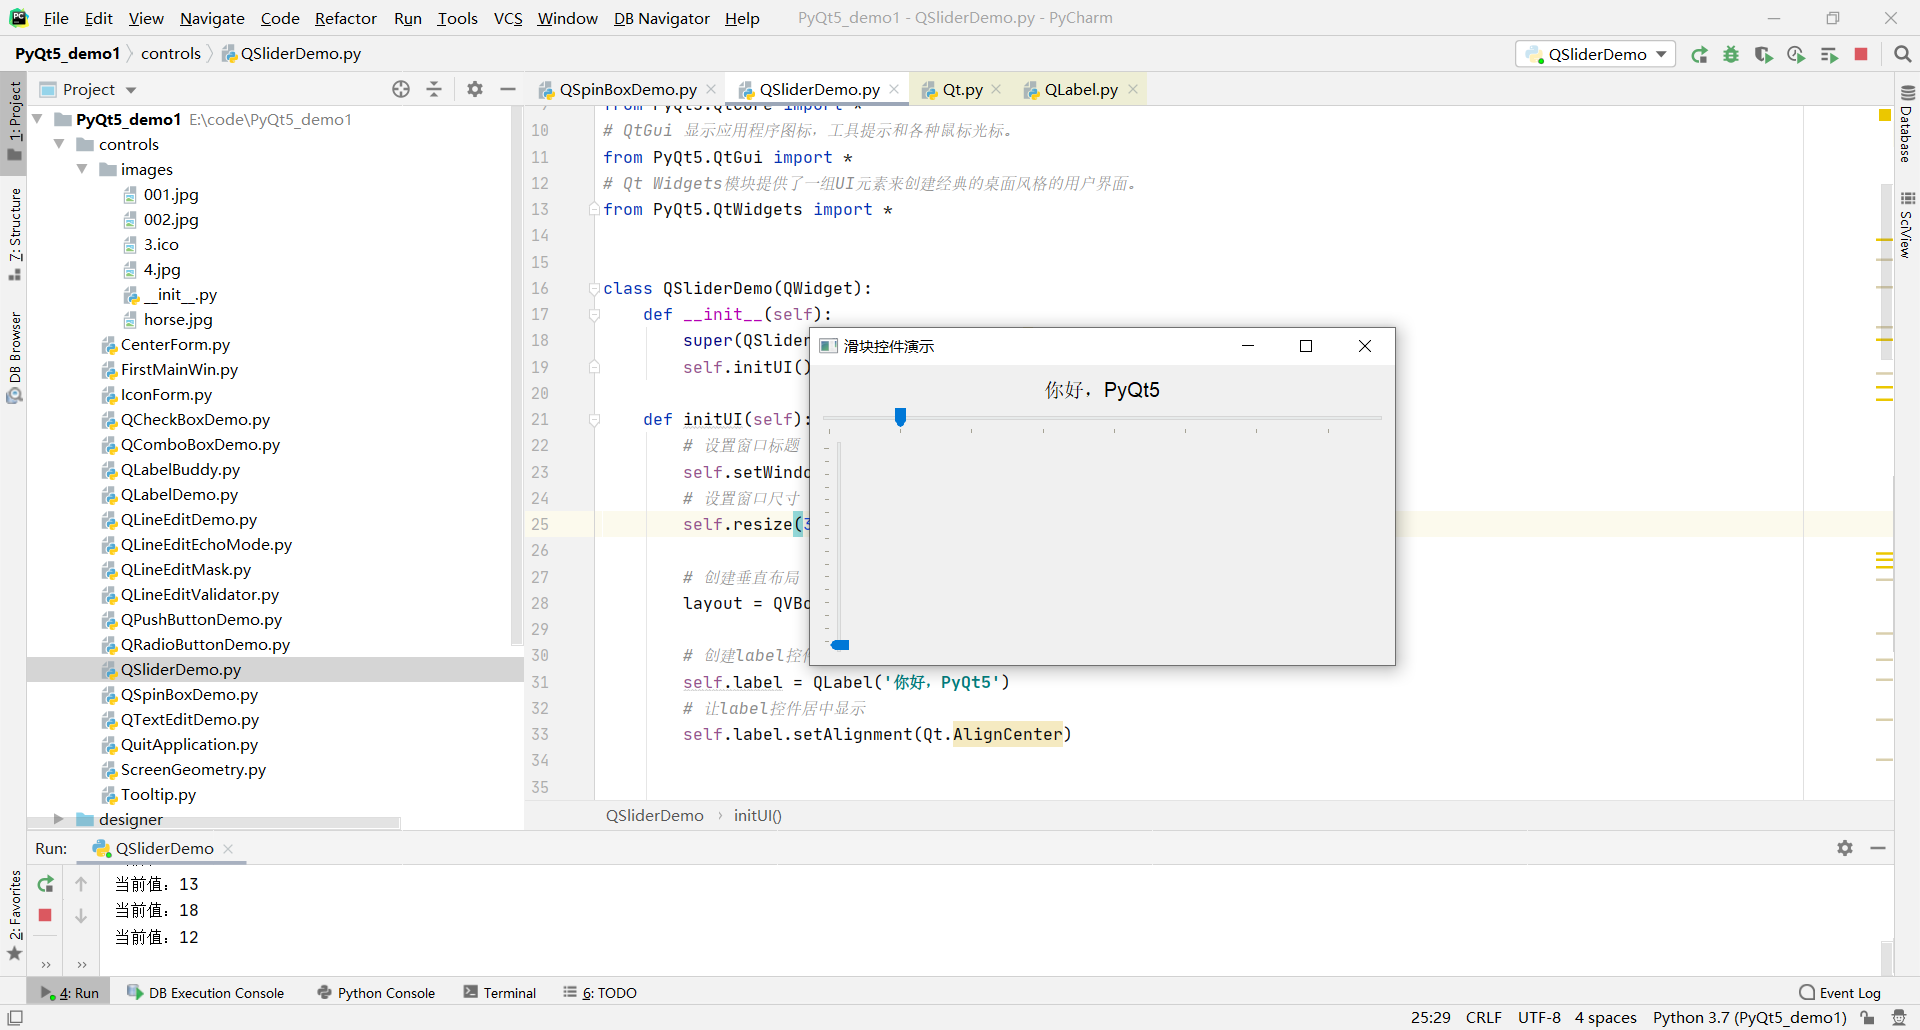This screenshot has width=1920, height=1030.
Task: Click the 你好, PyQt5 label in demo window
Action: tap(1102, 389)
